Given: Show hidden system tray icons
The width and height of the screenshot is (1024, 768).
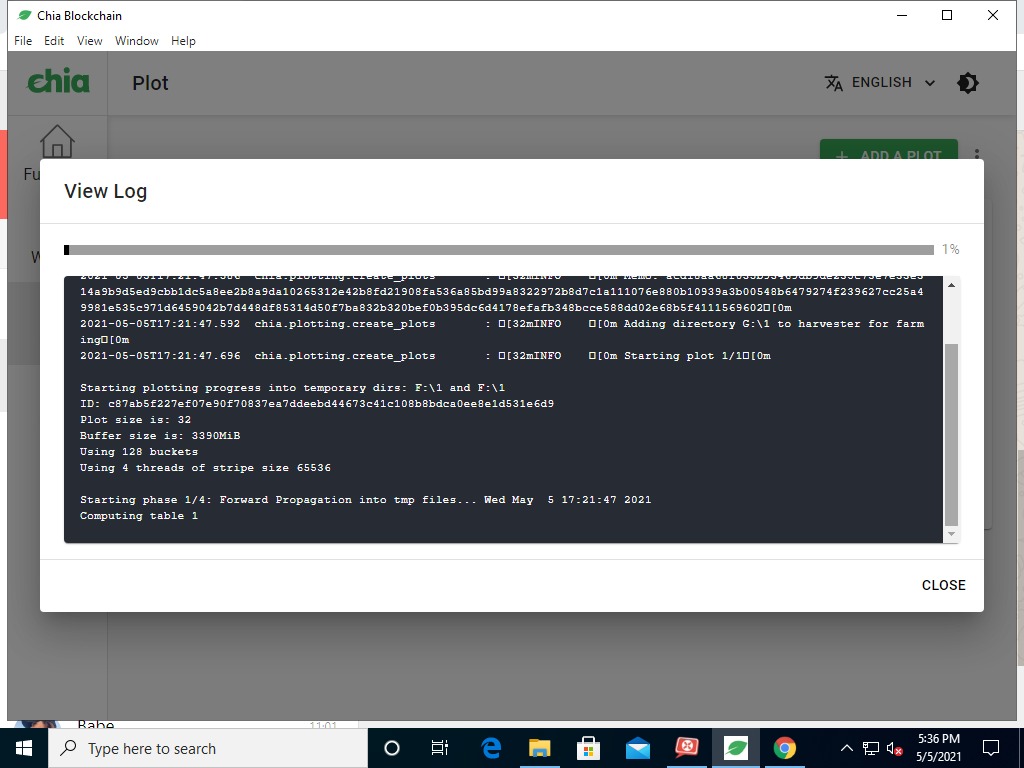Looking at the screenshot, I should (x=846, y=748).
